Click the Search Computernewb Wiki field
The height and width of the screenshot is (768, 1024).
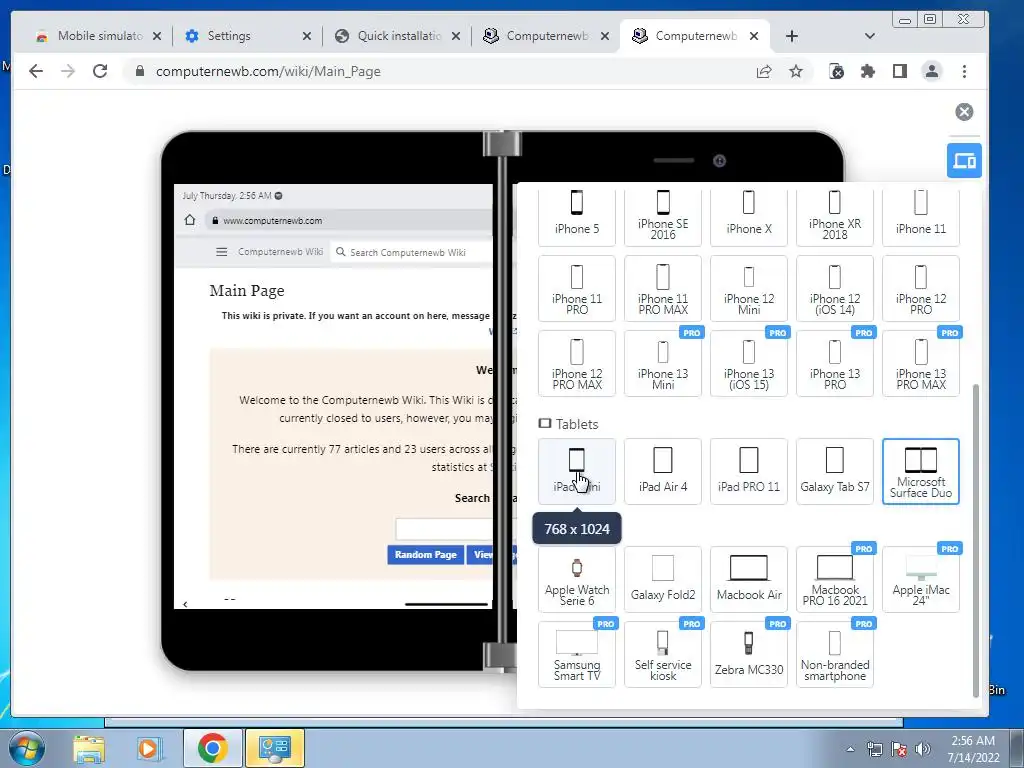point(411,252)
